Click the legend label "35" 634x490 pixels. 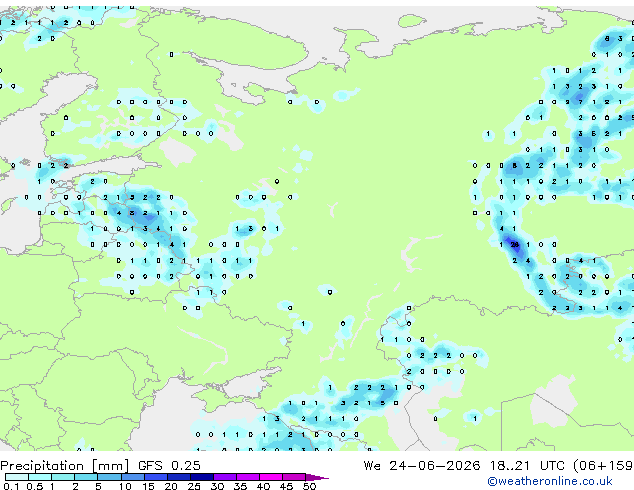[240, 486]
